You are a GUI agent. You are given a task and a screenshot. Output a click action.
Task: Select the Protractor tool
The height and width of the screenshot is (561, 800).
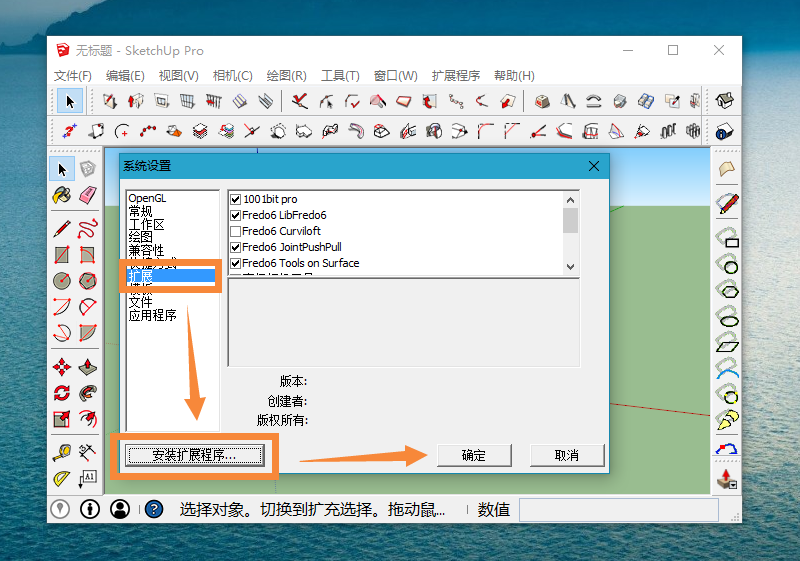point(62,478)
